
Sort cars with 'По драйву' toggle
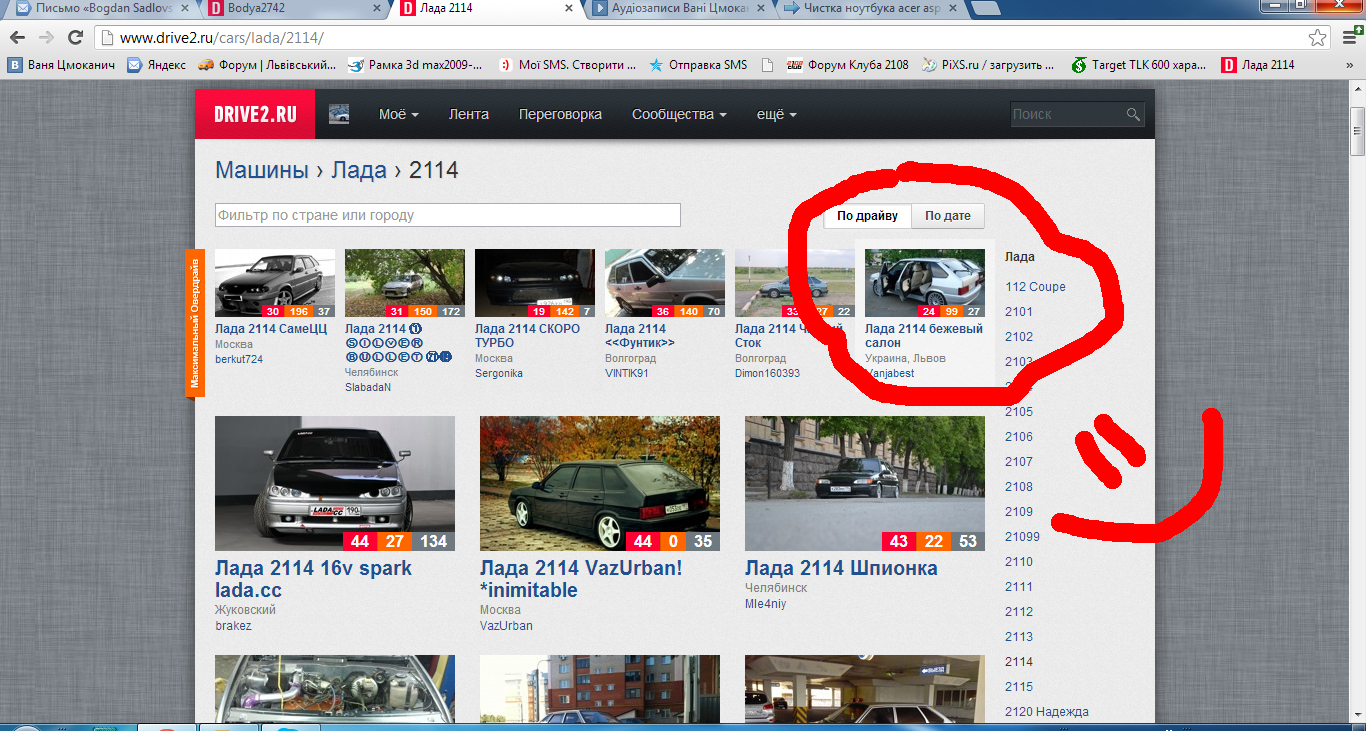(867, 216)
